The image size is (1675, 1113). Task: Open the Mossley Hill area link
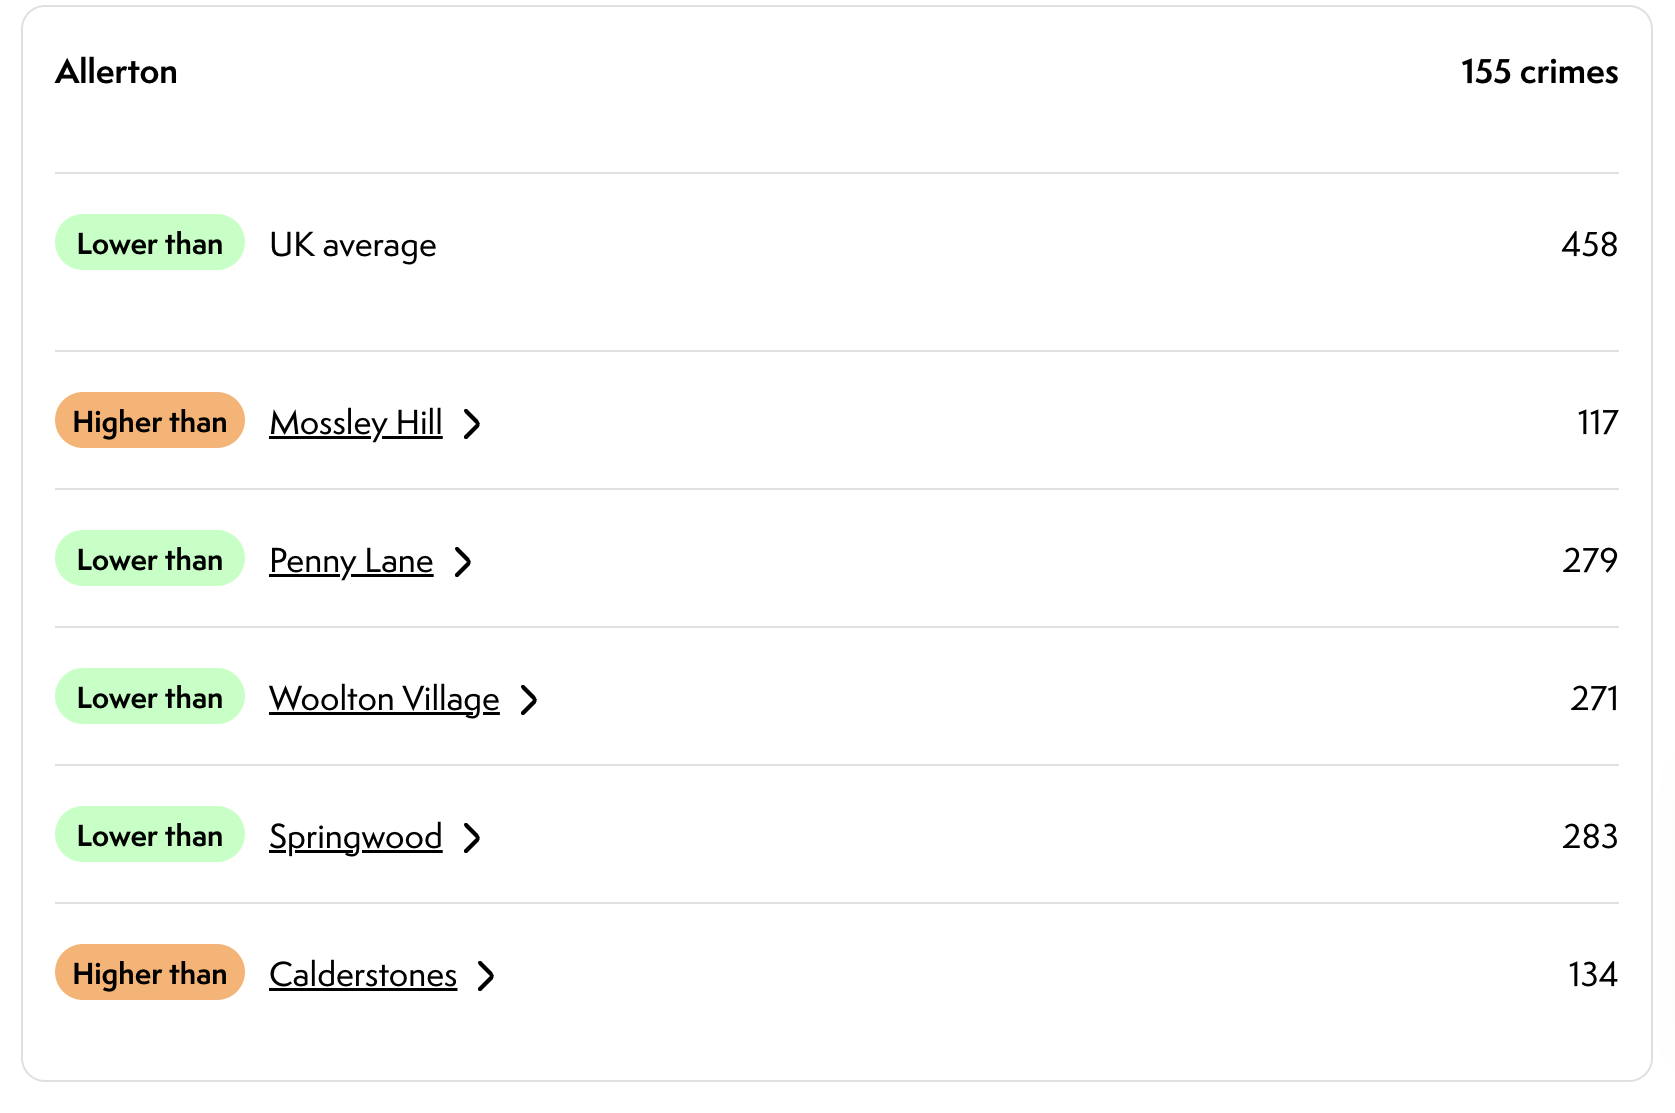point(355,423)
